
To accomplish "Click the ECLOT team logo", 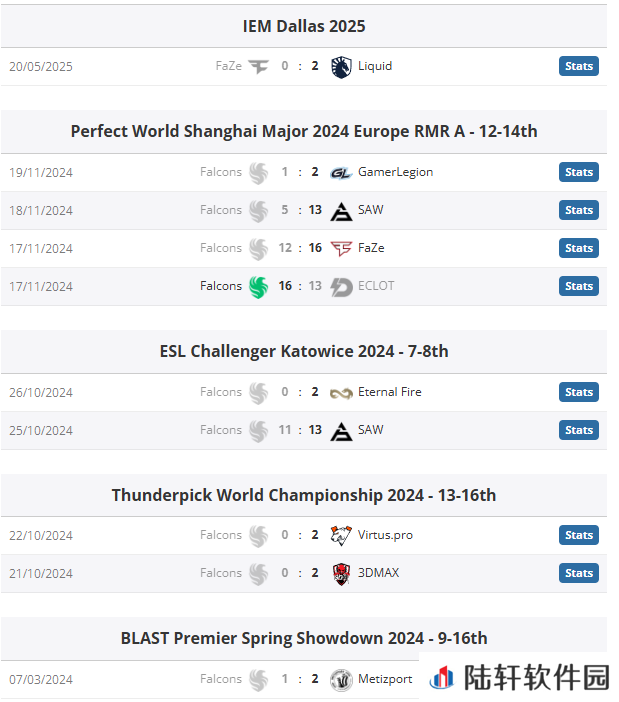I will (341, 287).
